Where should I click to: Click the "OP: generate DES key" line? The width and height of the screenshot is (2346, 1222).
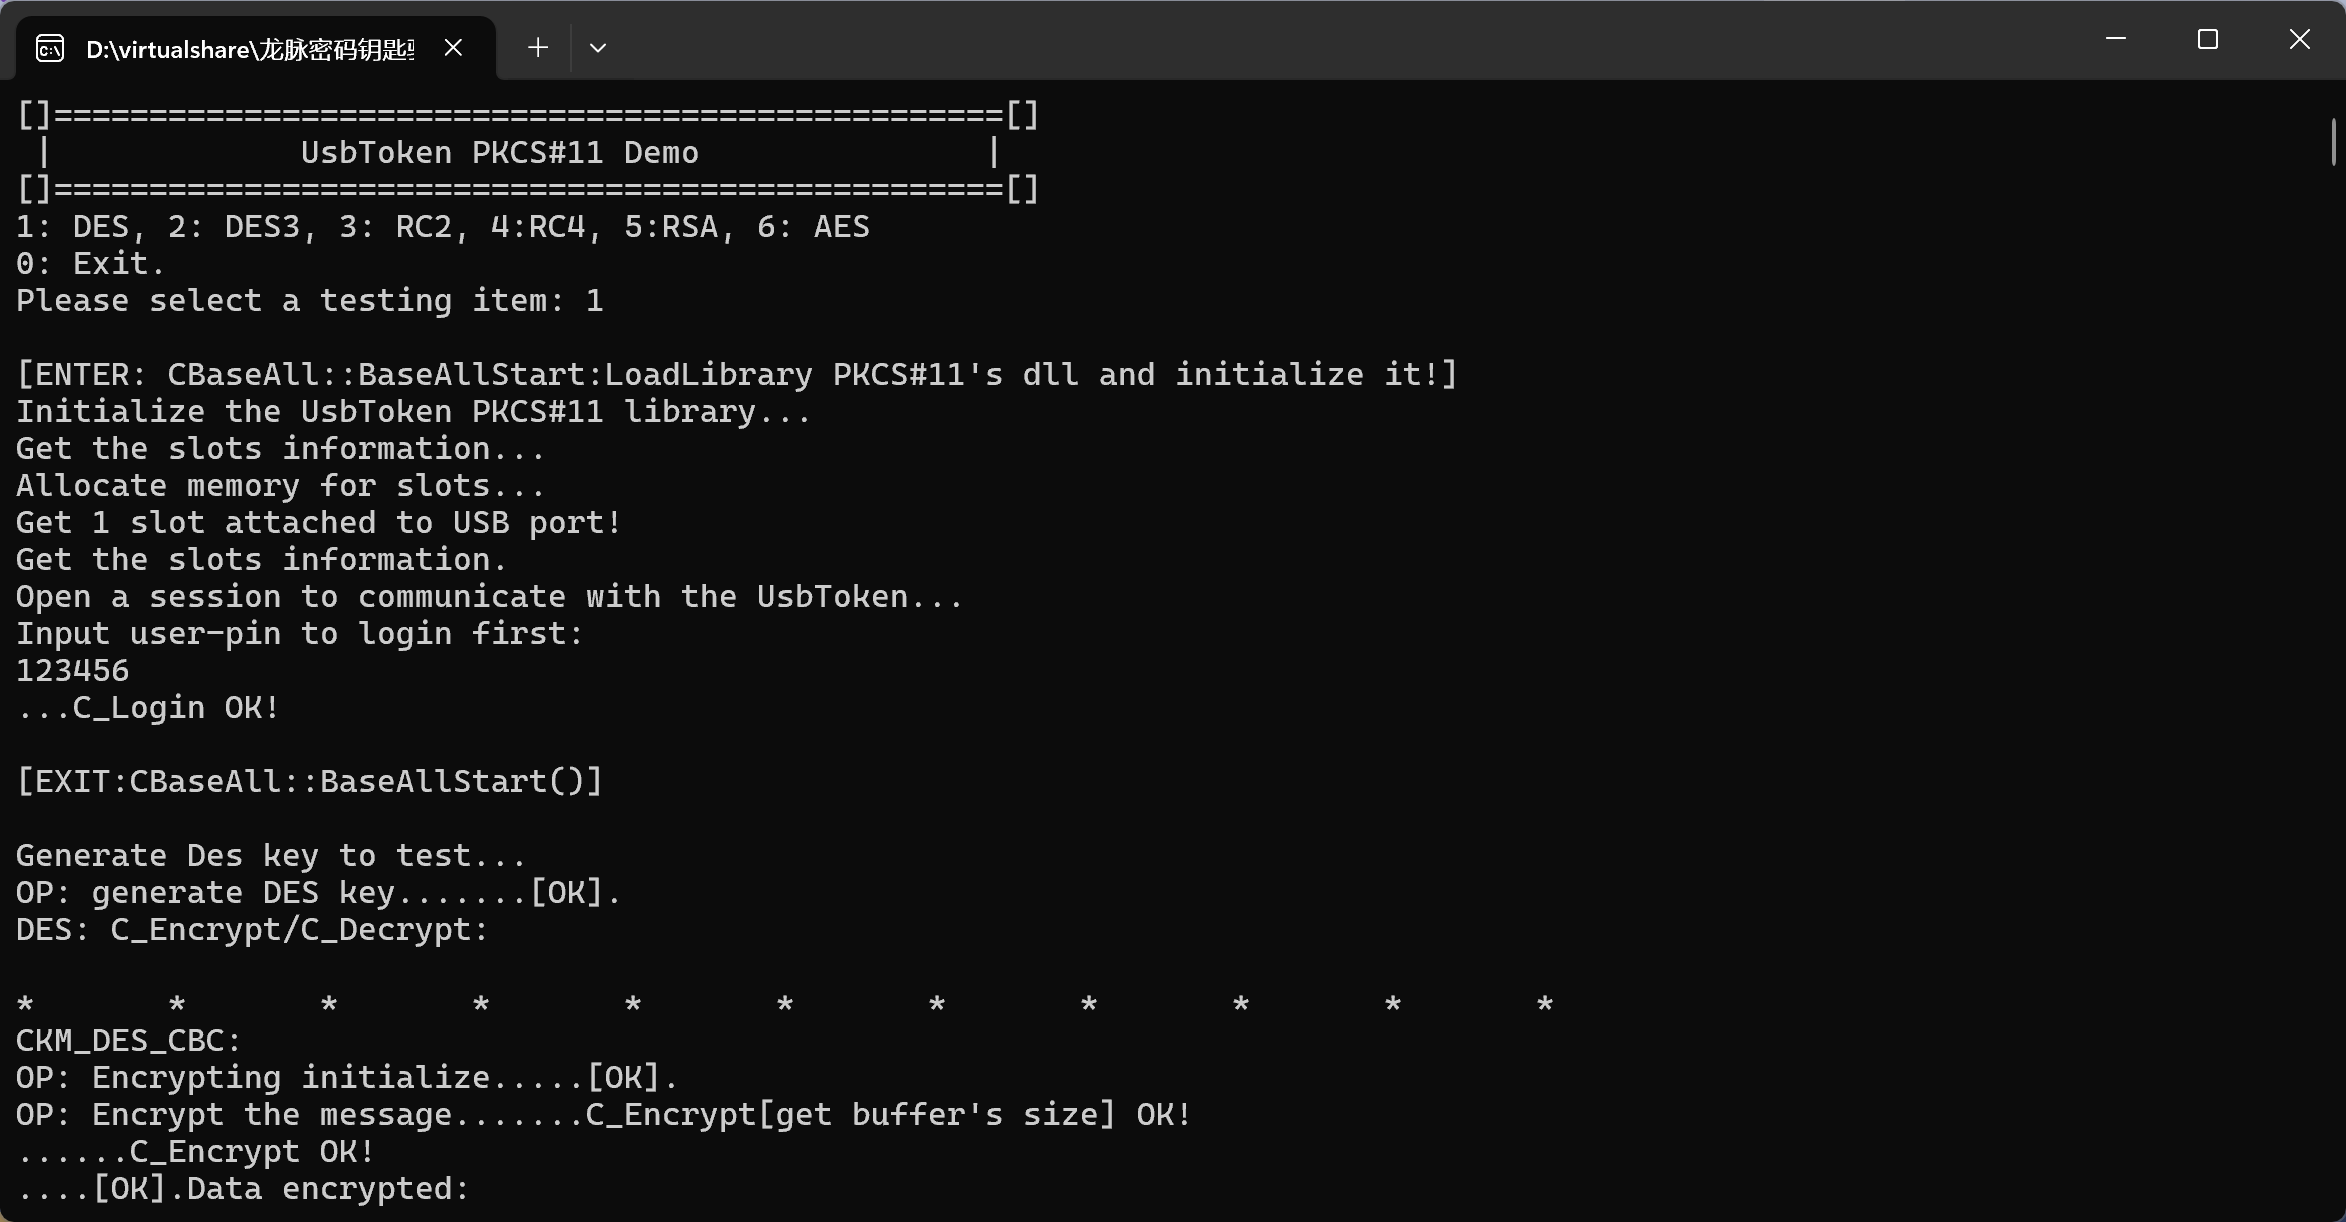click(x=319, y=893)
